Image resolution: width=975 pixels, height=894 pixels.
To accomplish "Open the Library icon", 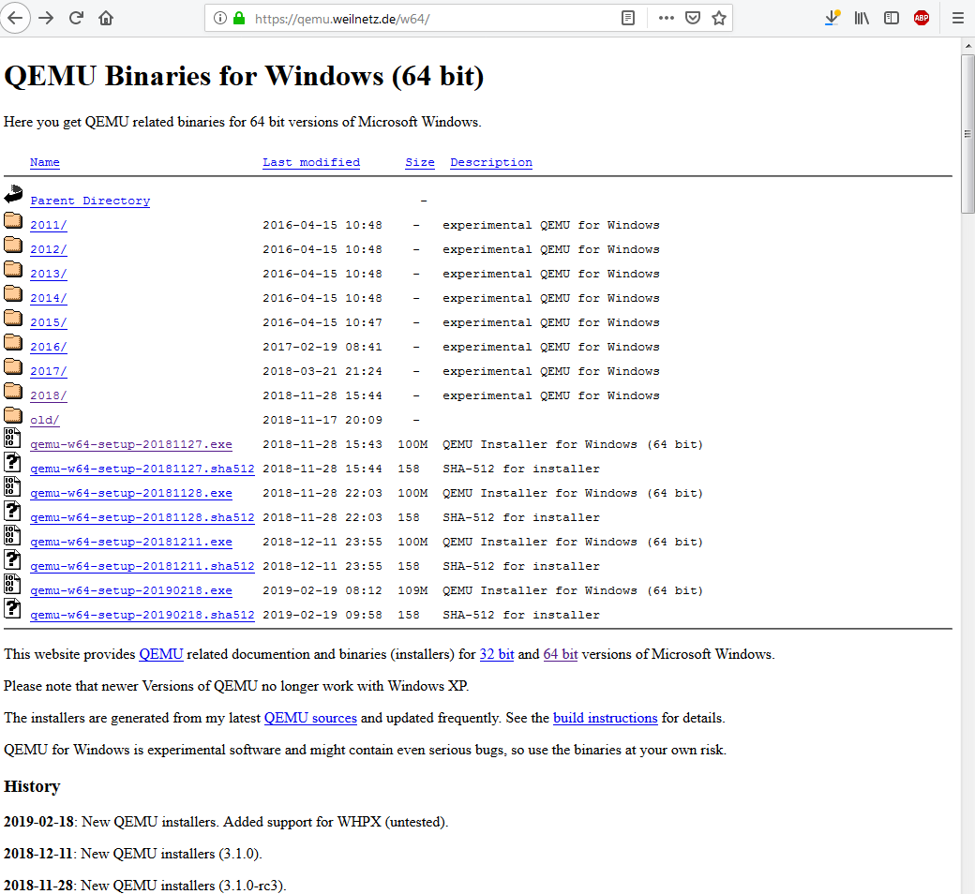I will click(861, 18).
